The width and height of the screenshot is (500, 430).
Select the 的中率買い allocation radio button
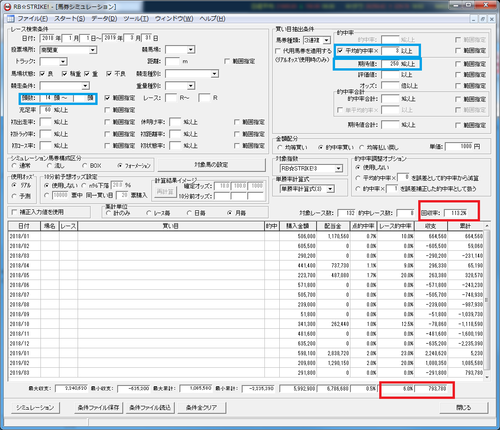pyautogui.click(x=321, y=147)
